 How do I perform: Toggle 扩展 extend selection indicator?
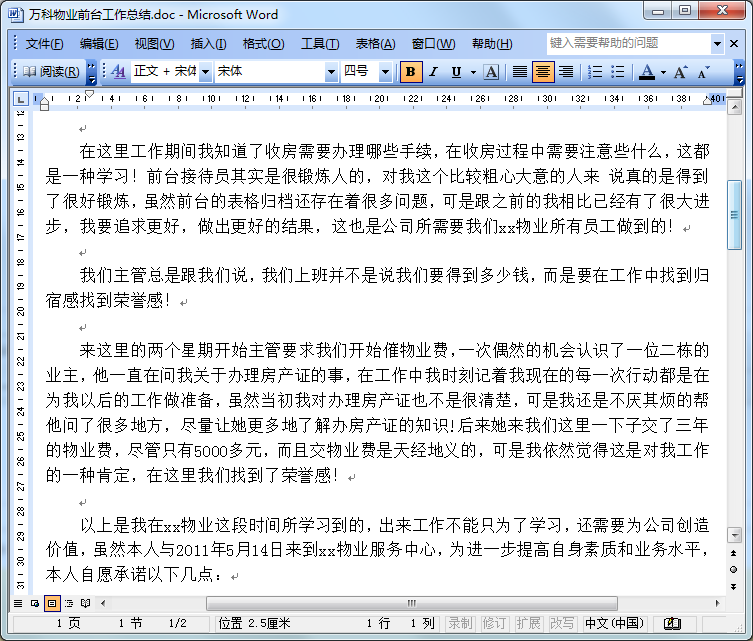pyautogui.click(x=528, y=623)
